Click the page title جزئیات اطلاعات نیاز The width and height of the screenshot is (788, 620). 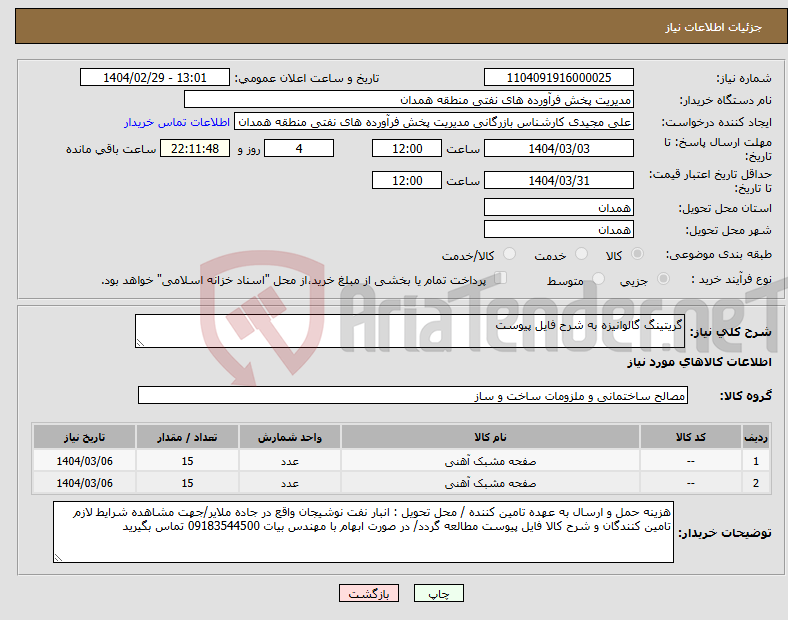pos(714,27)
